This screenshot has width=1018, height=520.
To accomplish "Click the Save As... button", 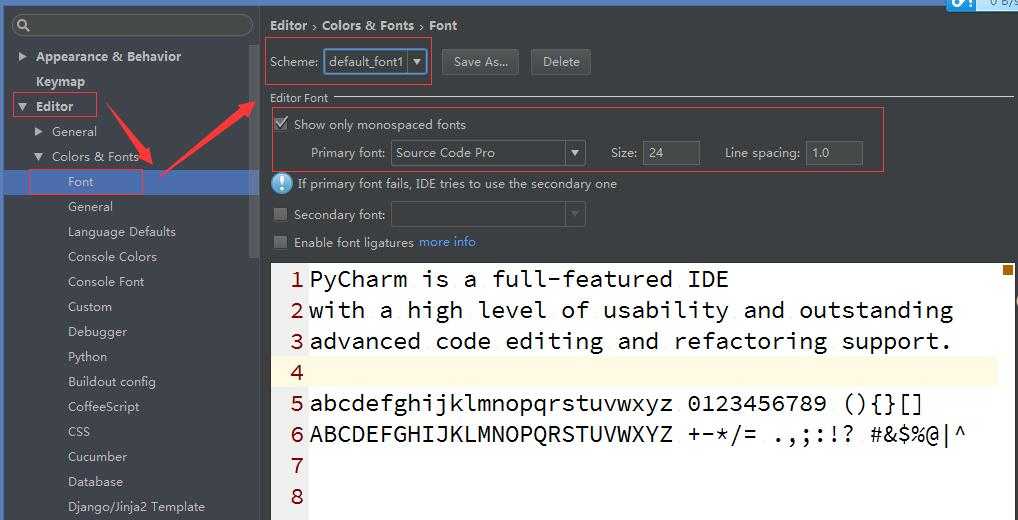I will coord(480,62).
